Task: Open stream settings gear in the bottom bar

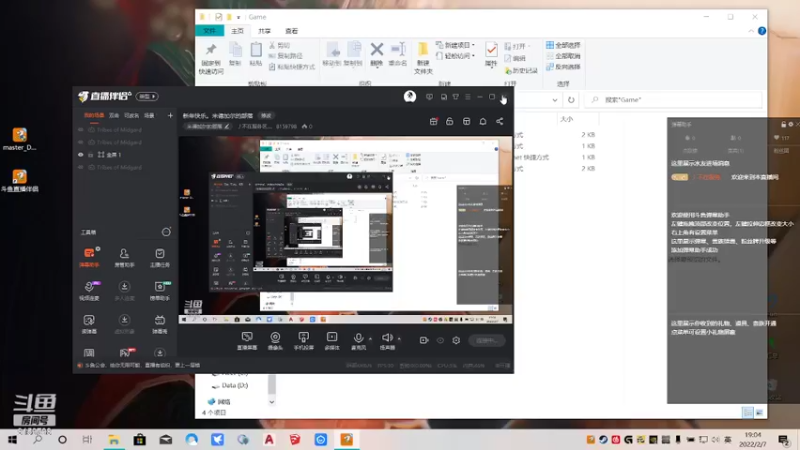Action: coord(456,340)
